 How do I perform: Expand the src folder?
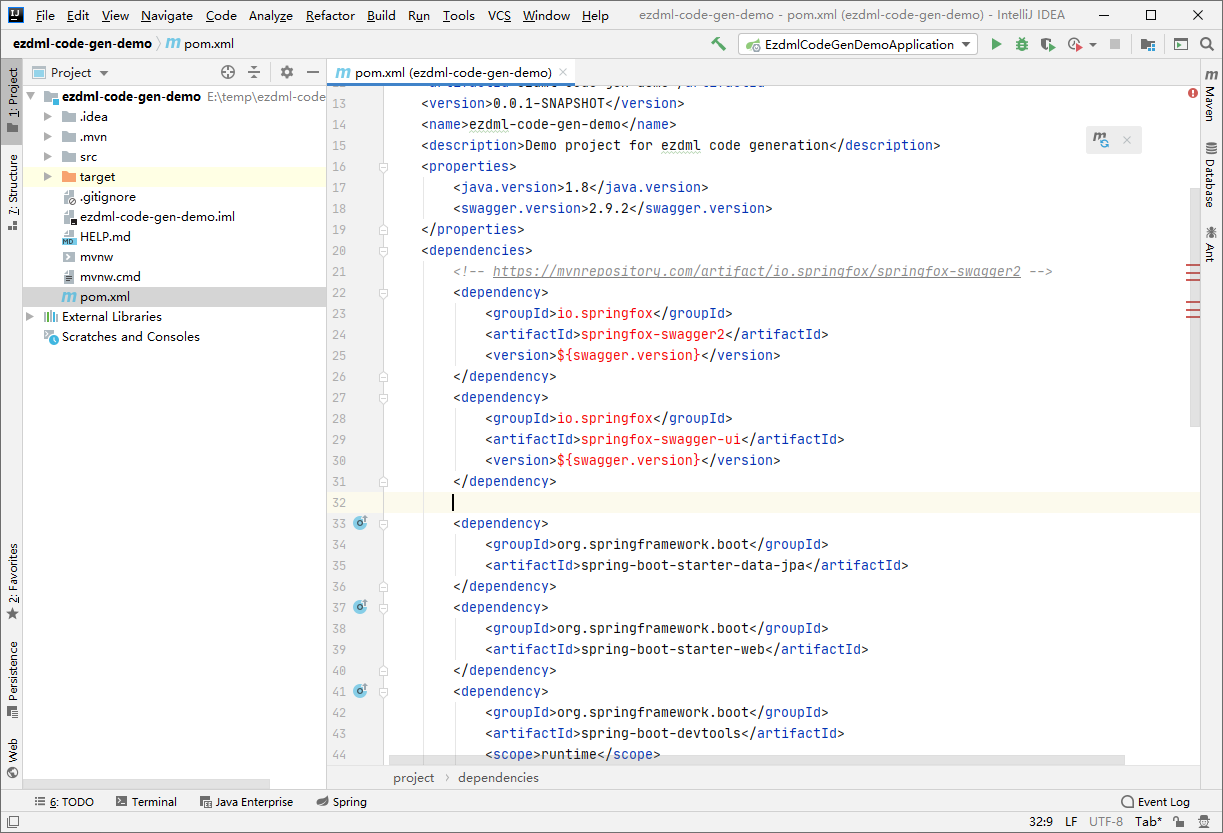[48, 157]
